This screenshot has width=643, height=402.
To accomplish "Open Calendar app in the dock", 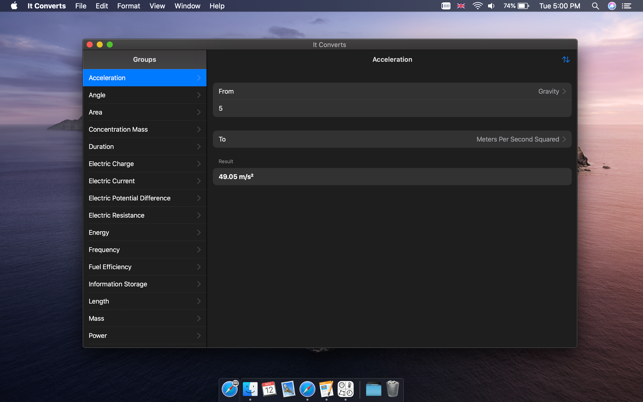I will pos(269,389).
